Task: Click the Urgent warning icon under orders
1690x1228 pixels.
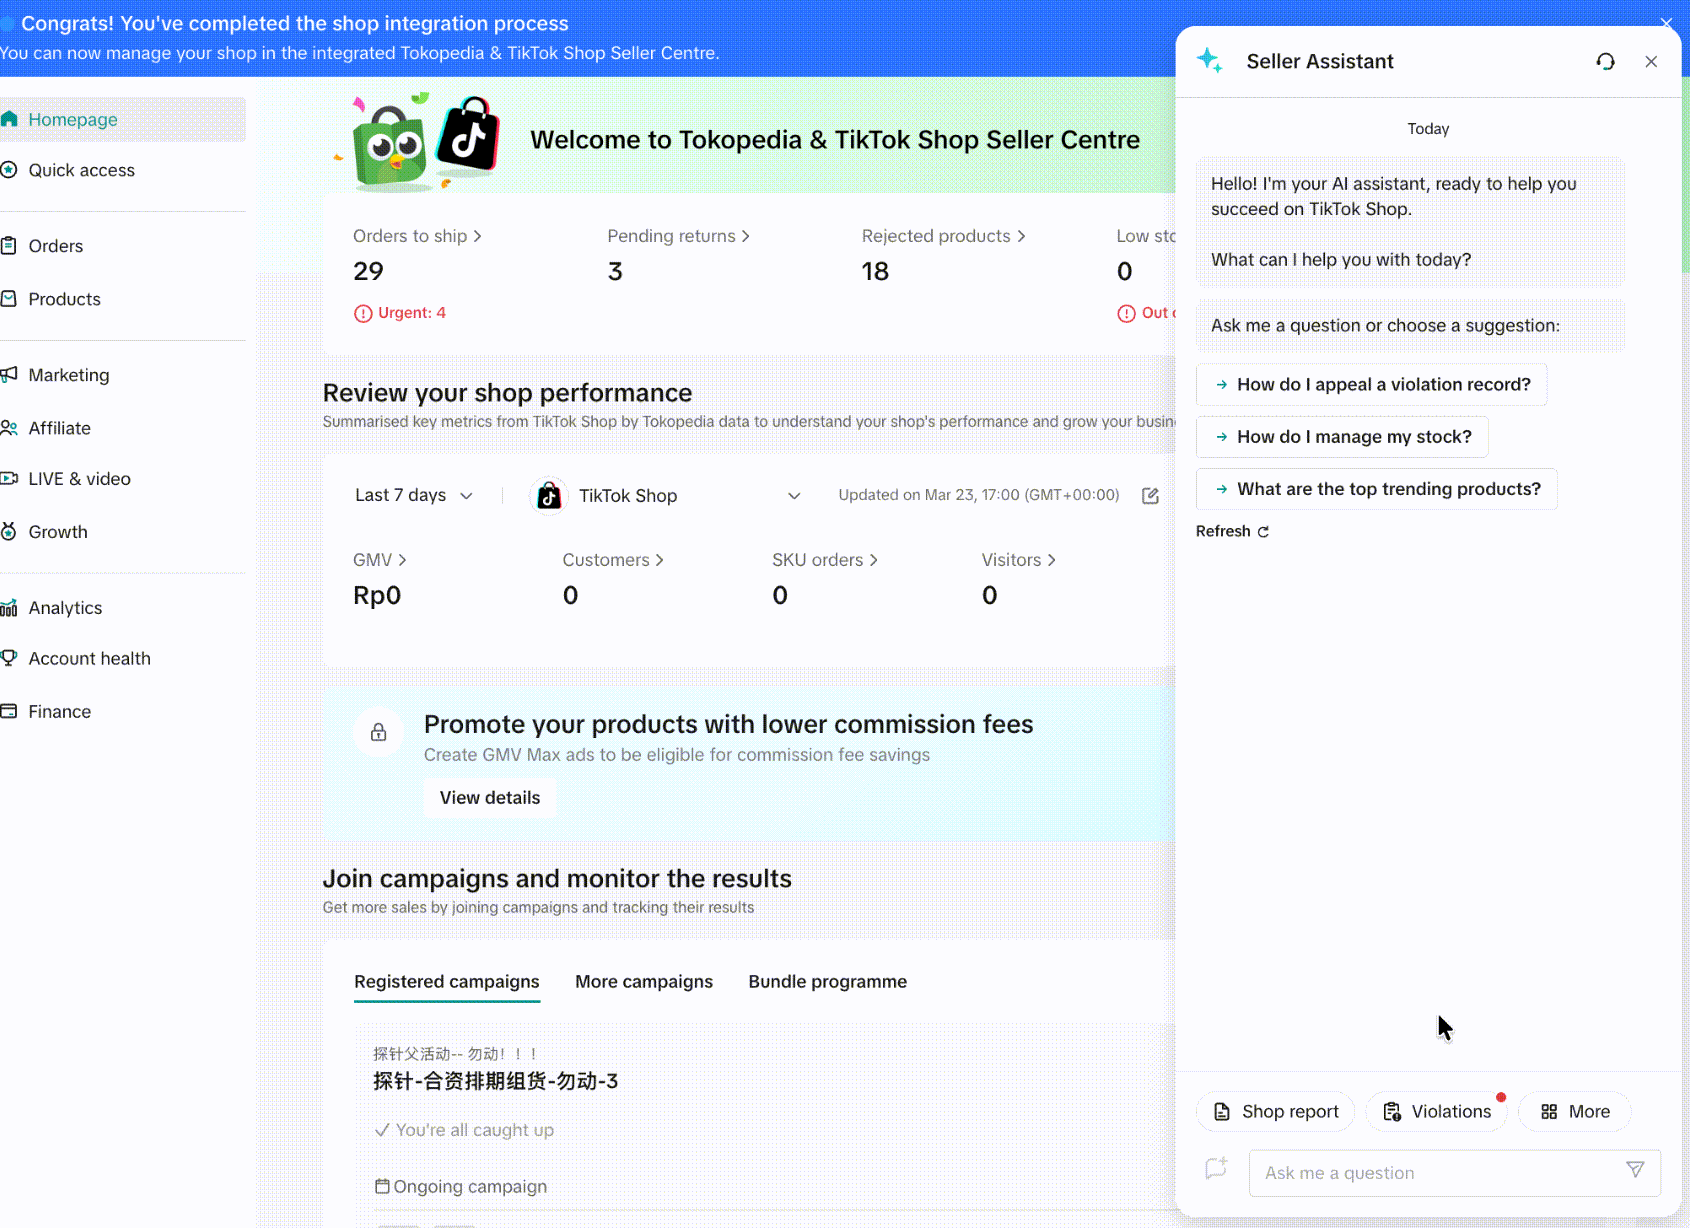Action: click(363, 313)
